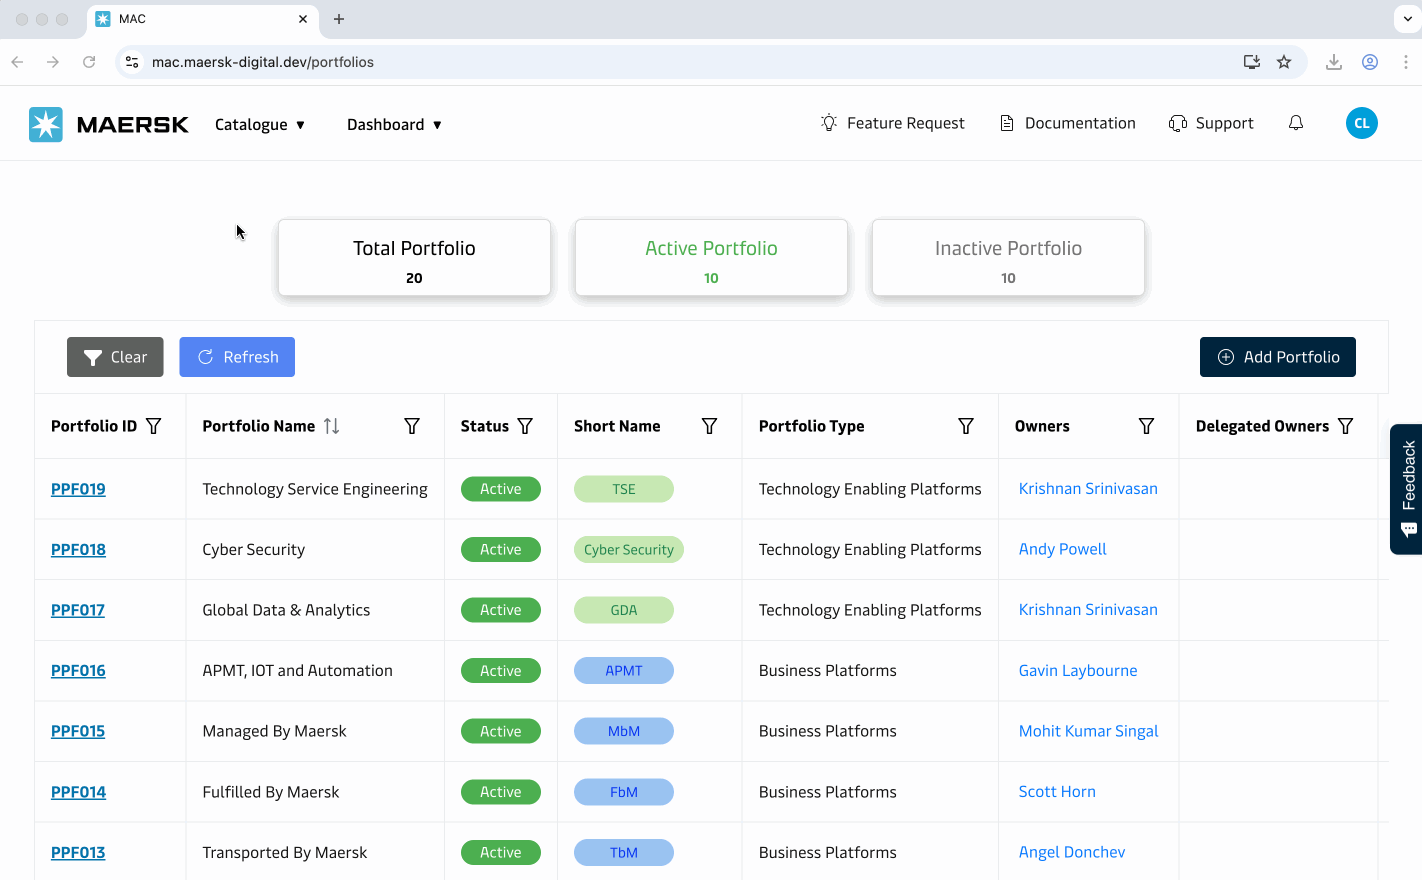Open Feature Request
The height and width of the screenshot is (880, 1422).
(x=892, y=123)
